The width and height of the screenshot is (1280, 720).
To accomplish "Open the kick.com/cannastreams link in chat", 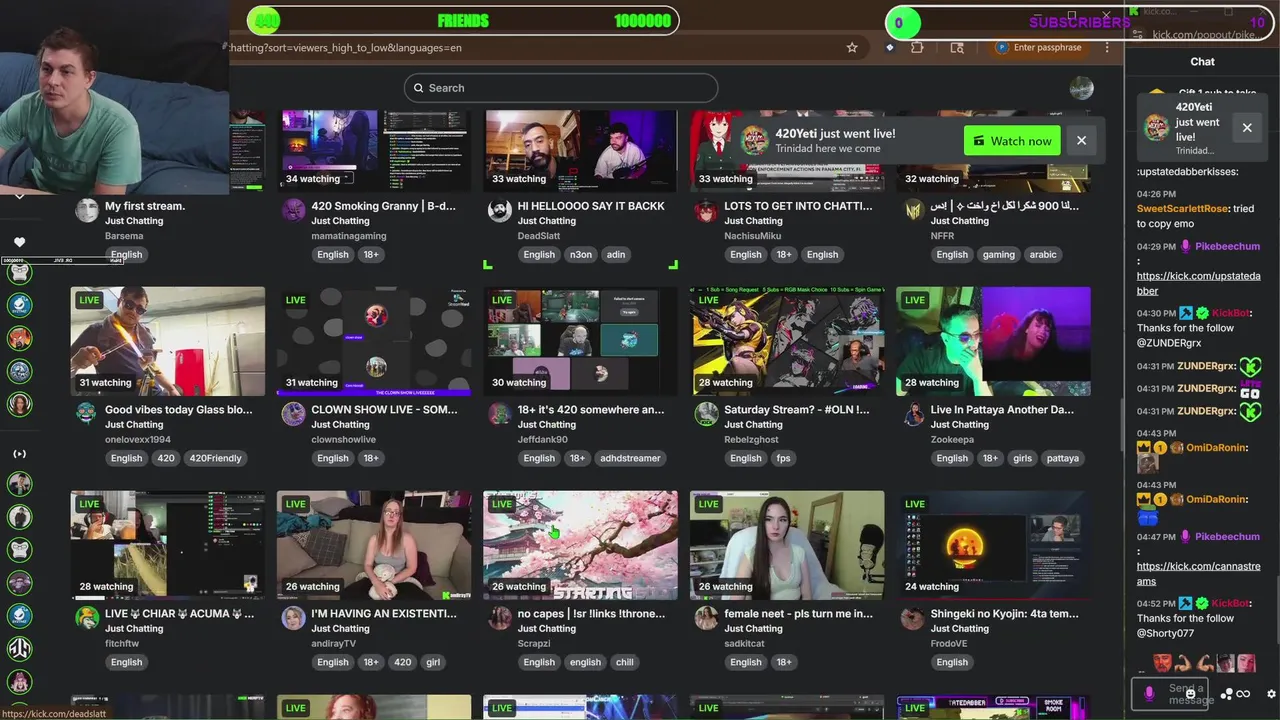I will [x=1198, y=574].
